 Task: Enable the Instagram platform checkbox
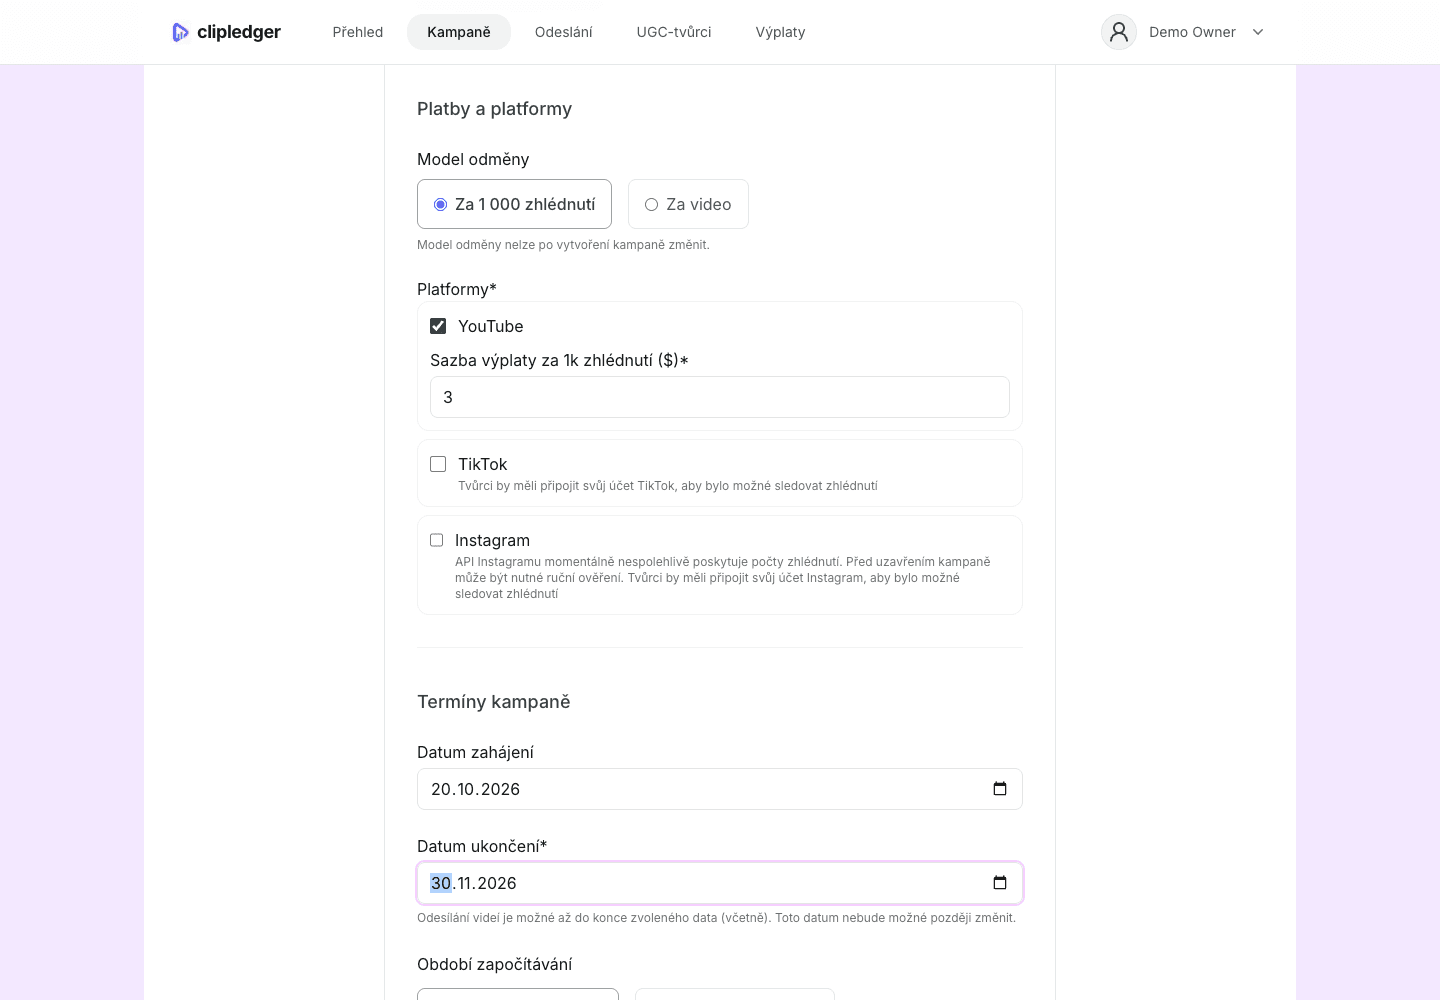pyautogui.click(x=437, y=540)
